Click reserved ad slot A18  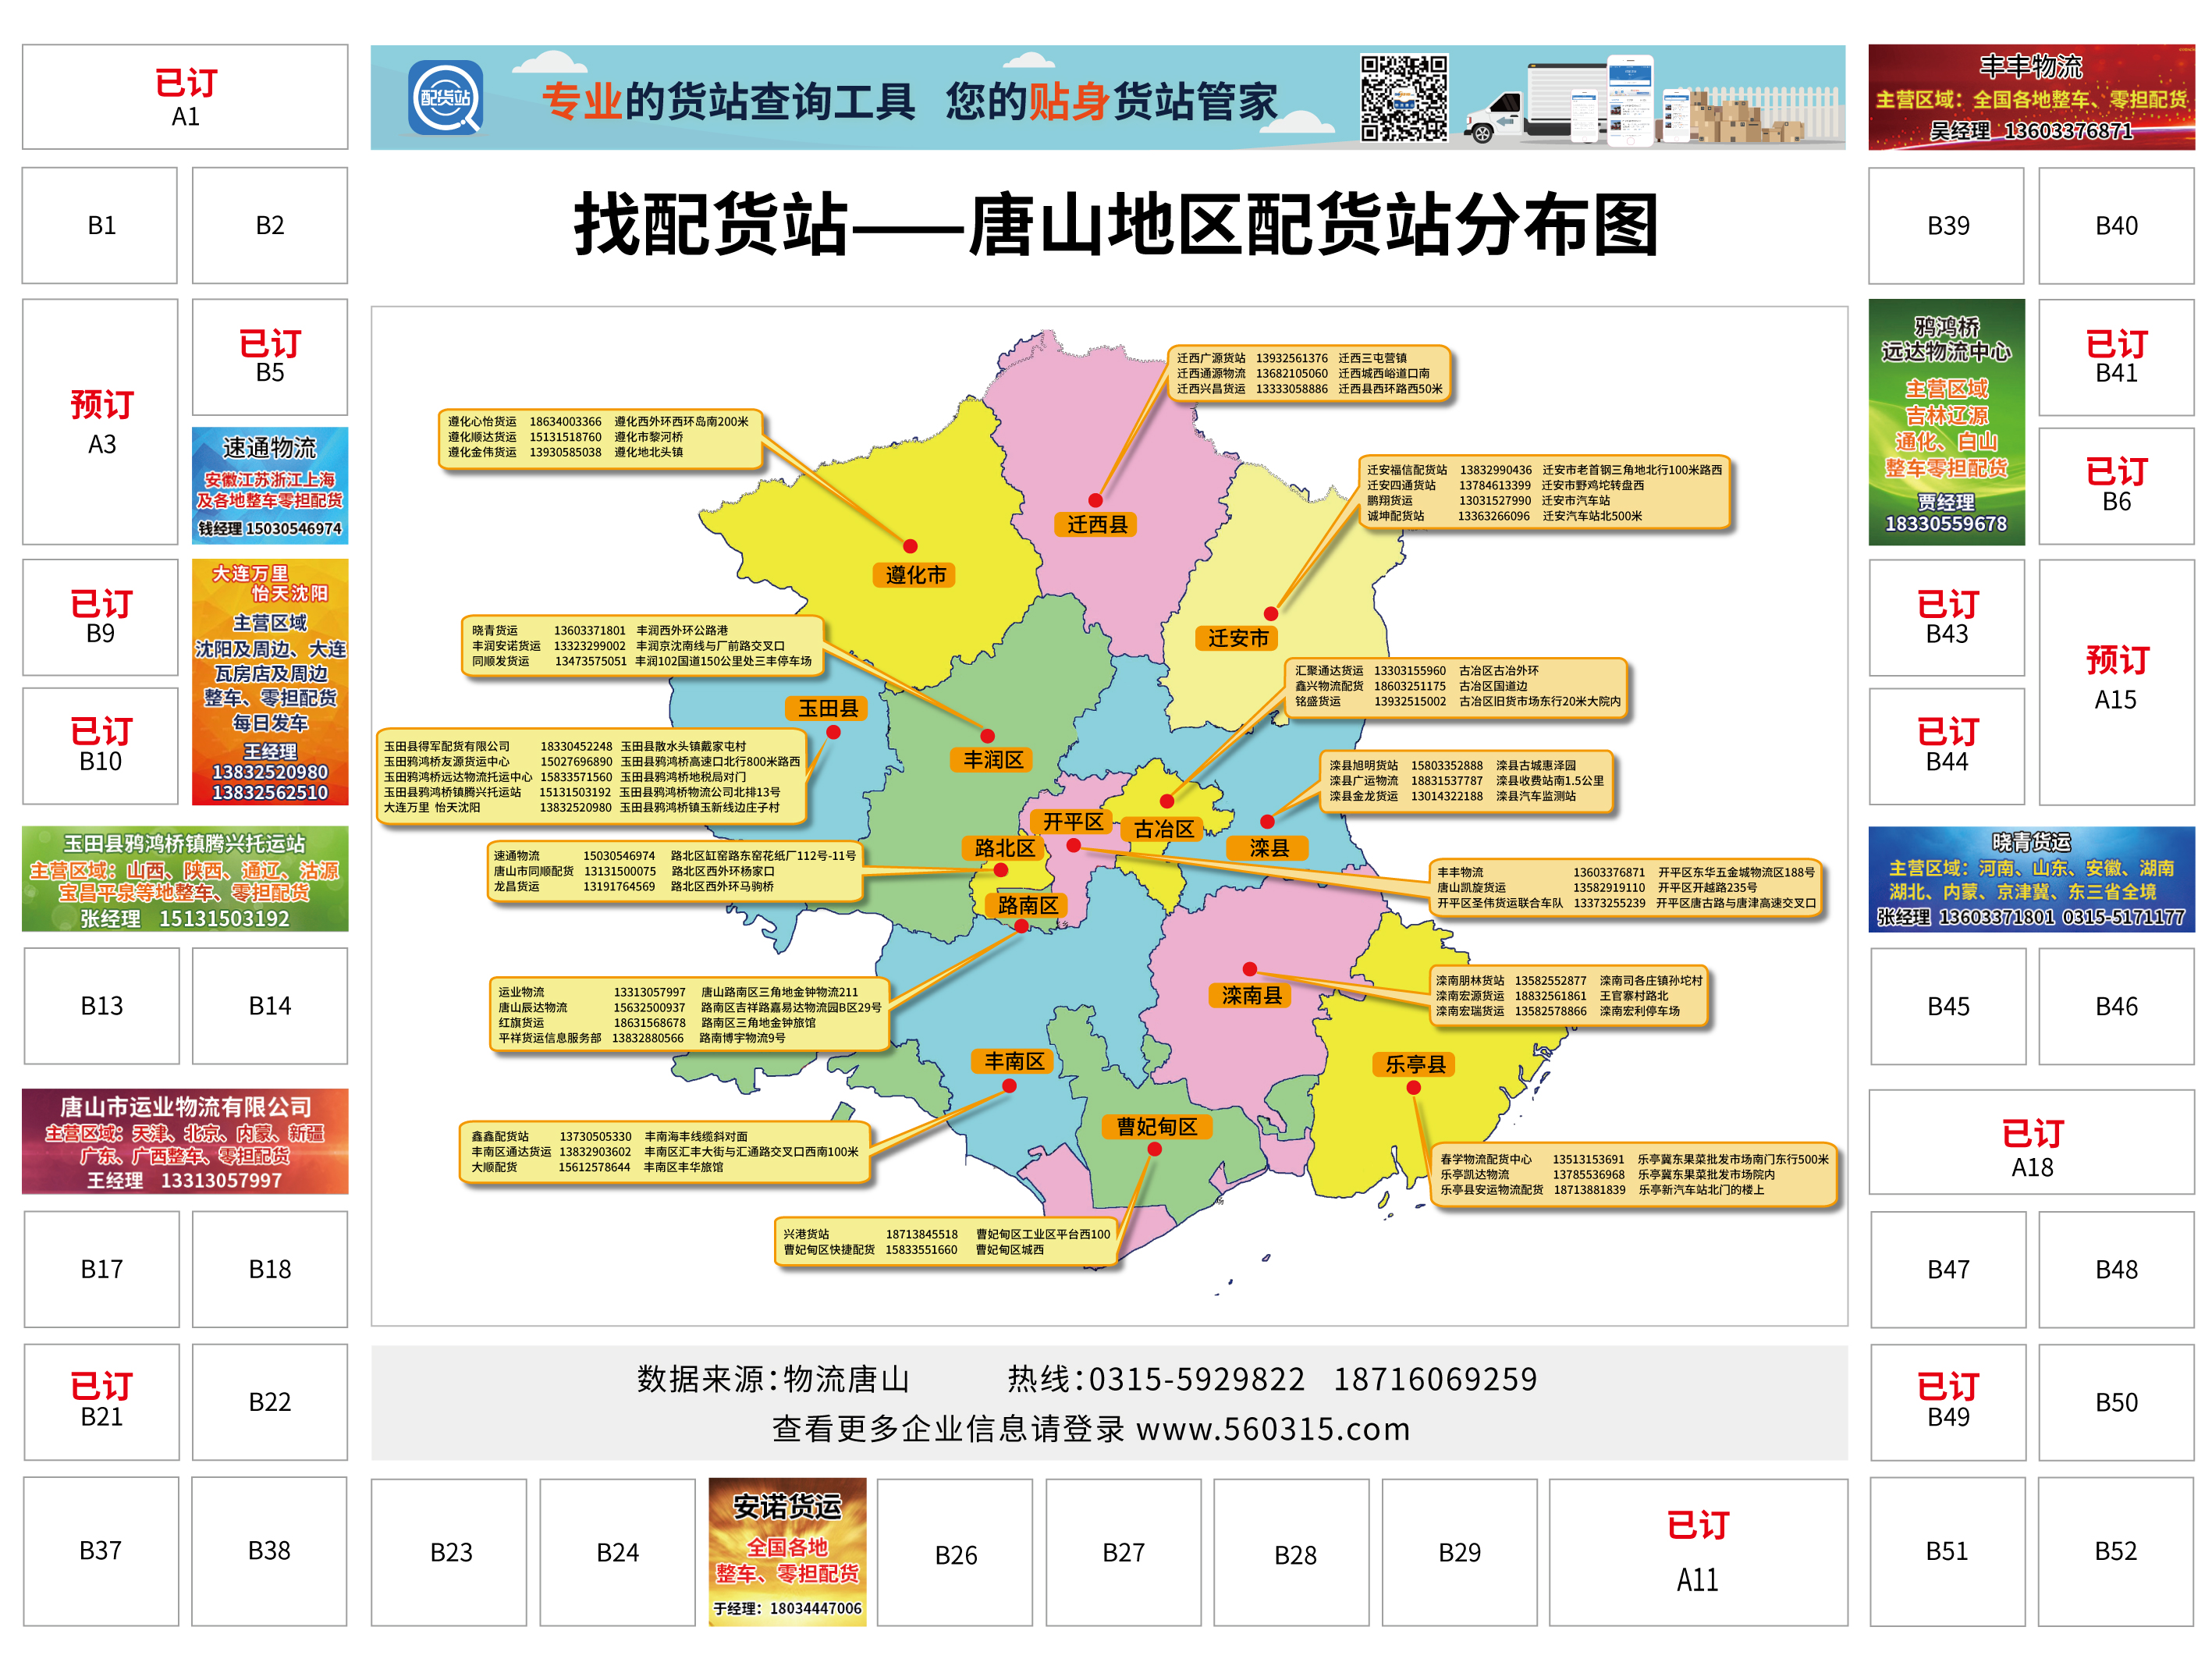point(2032,1142)
